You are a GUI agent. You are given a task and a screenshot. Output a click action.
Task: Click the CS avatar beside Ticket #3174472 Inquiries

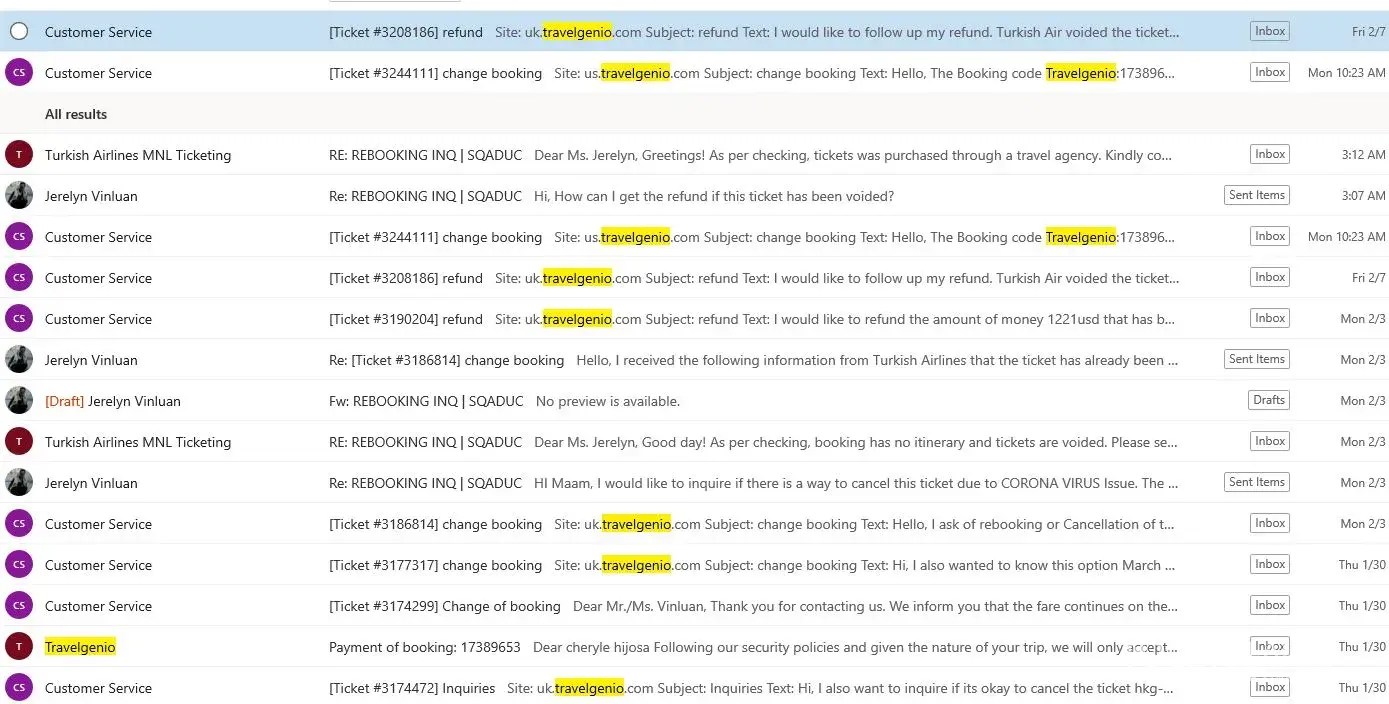point(18,688)
